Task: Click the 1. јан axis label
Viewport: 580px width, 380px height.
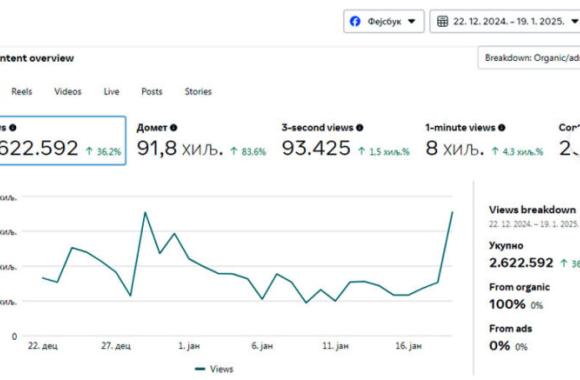Action: [x=189, y=346]
